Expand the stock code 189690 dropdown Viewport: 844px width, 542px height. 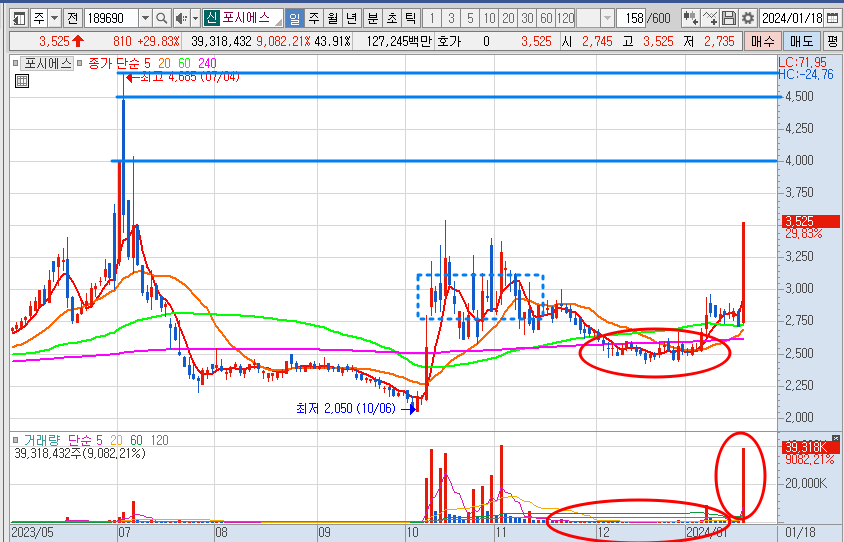(145, 18)
